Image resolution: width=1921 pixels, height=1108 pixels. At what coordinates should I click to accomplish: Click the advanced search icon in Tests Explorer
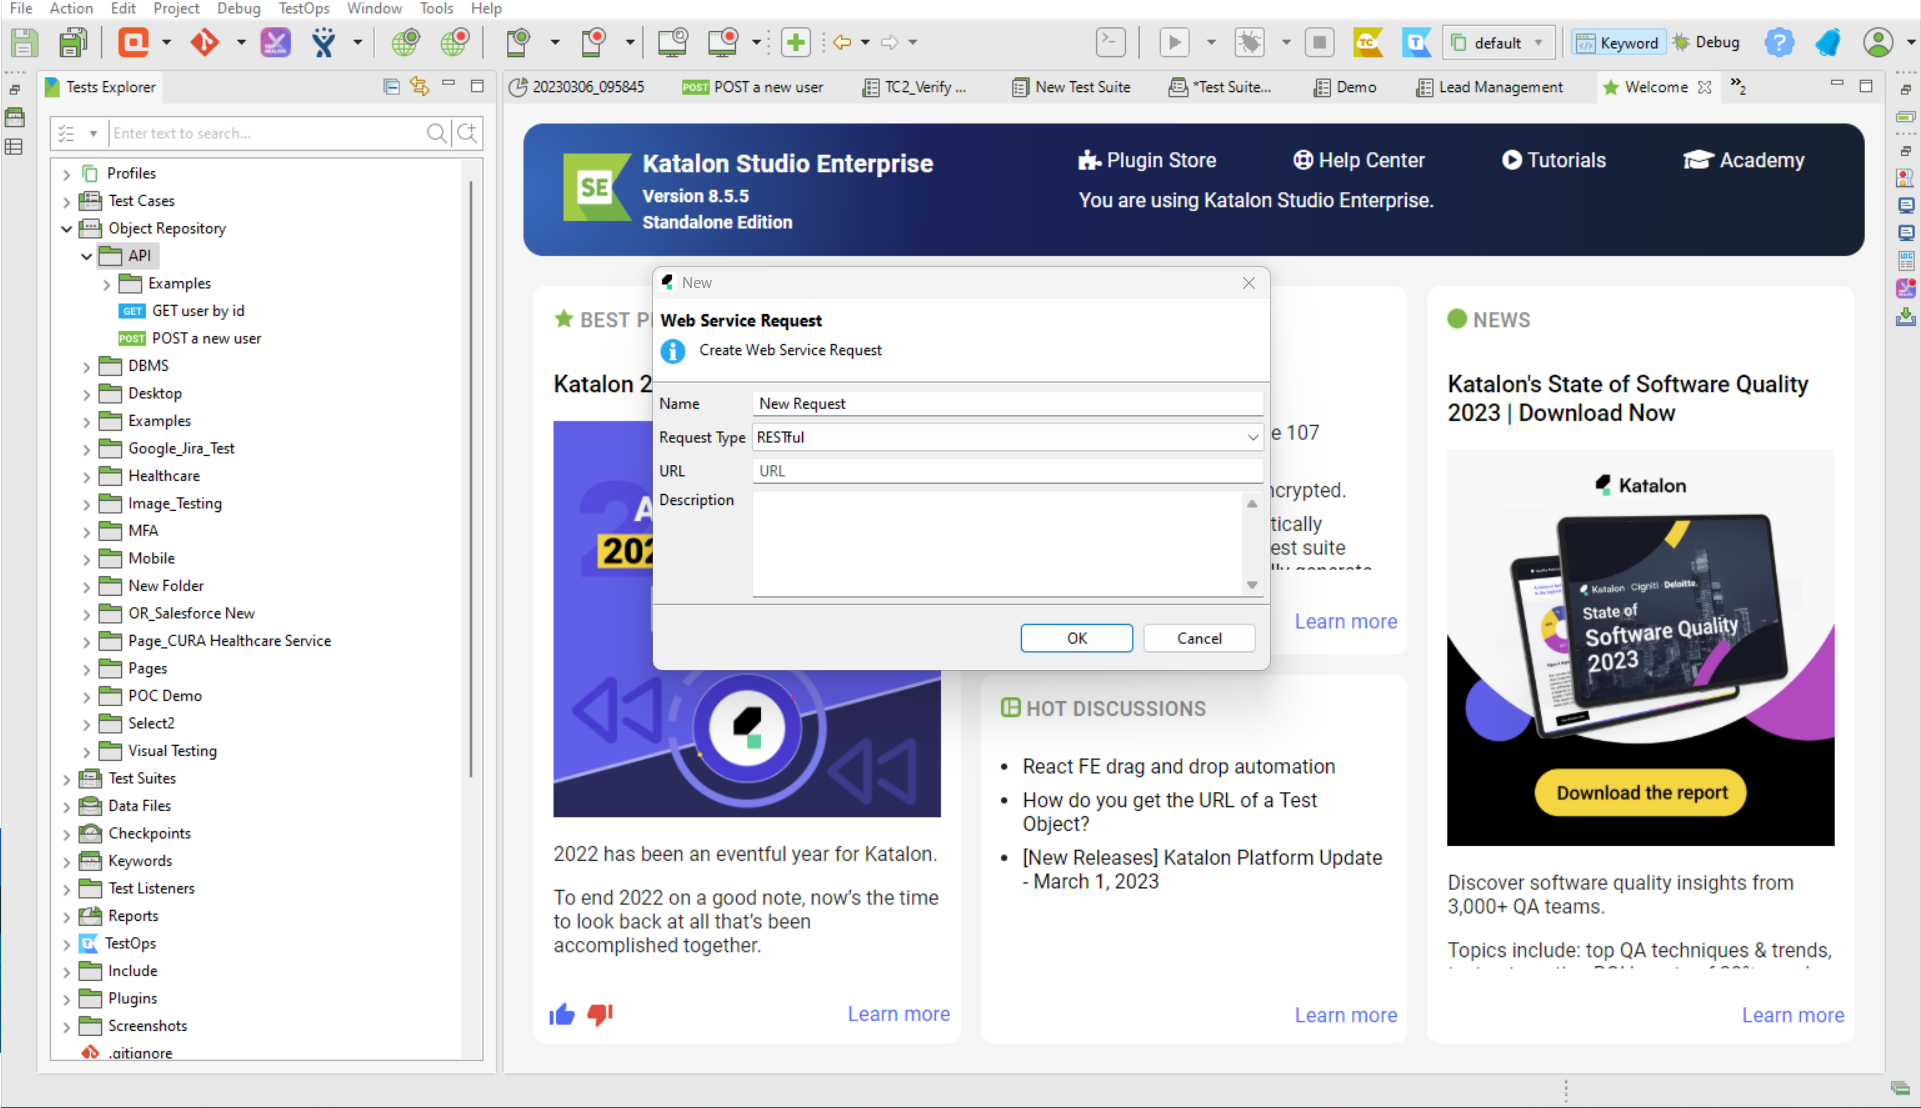467,133
